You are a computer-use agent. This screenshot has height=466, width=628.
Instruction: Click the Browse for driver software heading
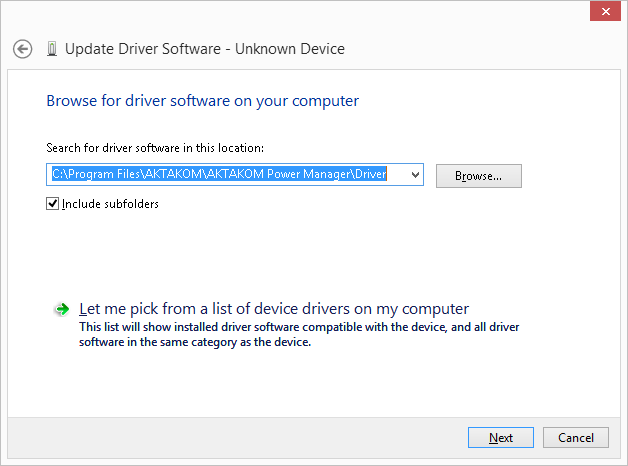pyautogui.click(x=203, y=101)
